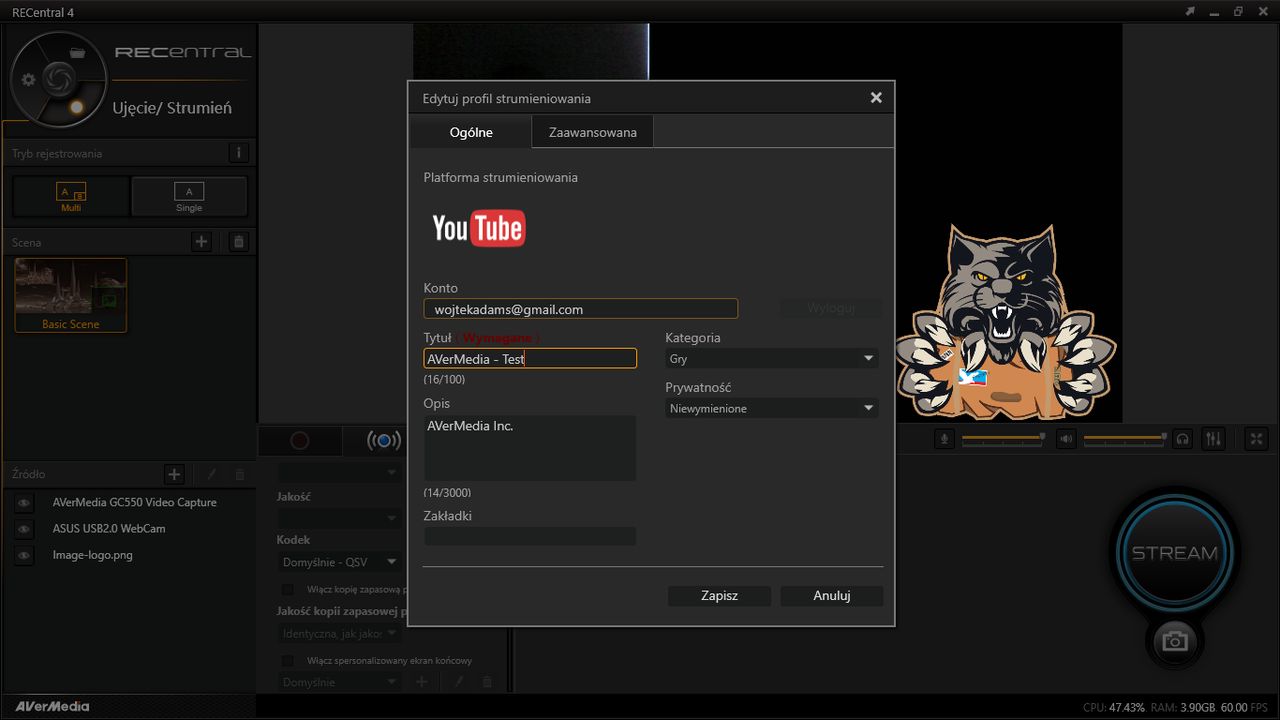This screenshot has width=1280, height=720.
Task: Select Multi recording mode
Action: (x=71, y=196)
